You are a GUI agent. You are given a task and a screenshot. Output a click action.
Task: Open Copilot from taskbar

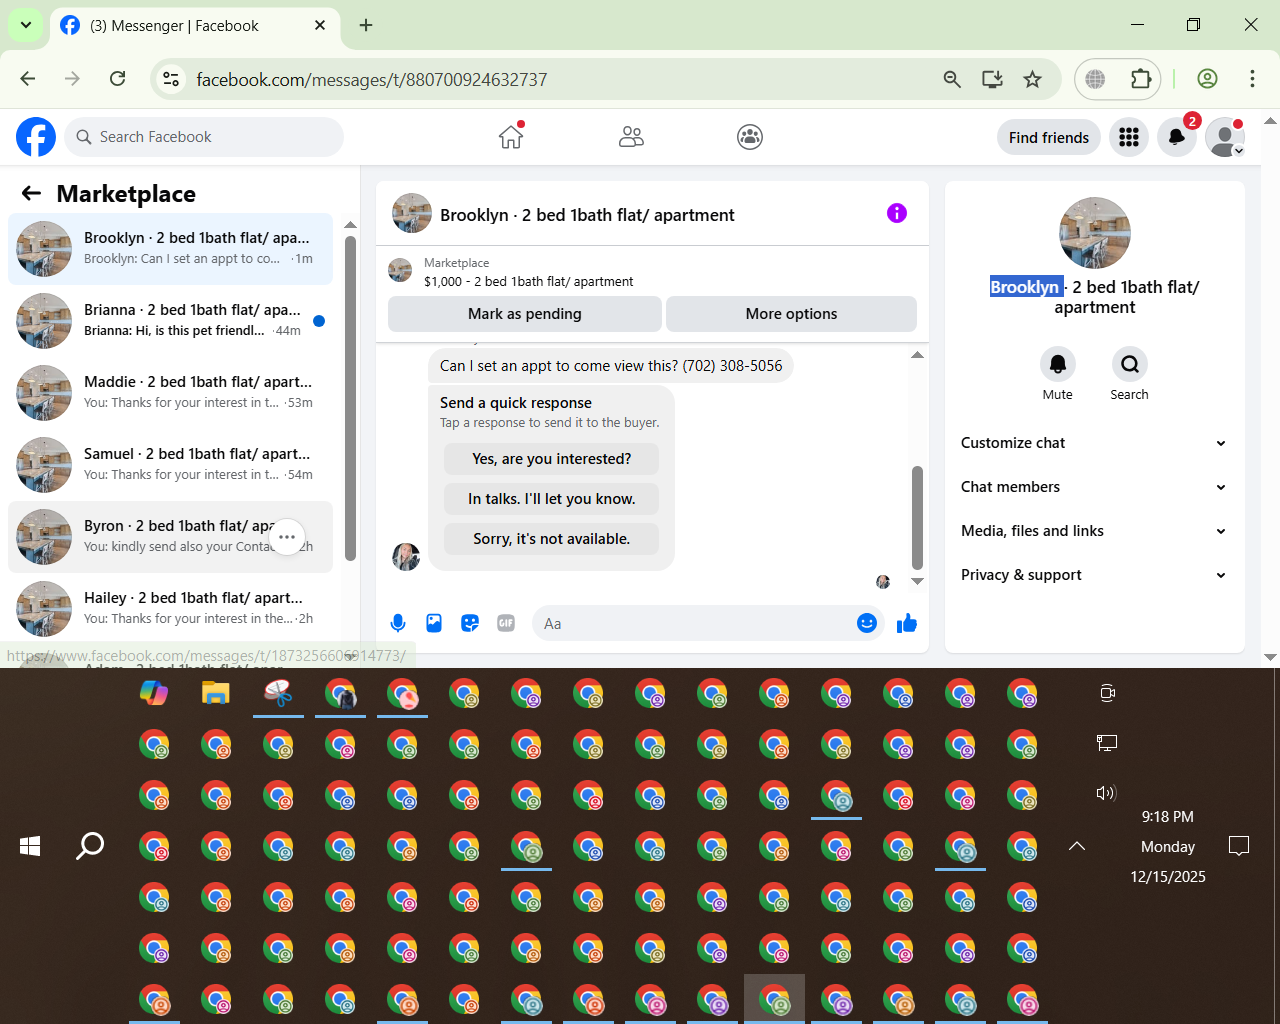[154, 692]
